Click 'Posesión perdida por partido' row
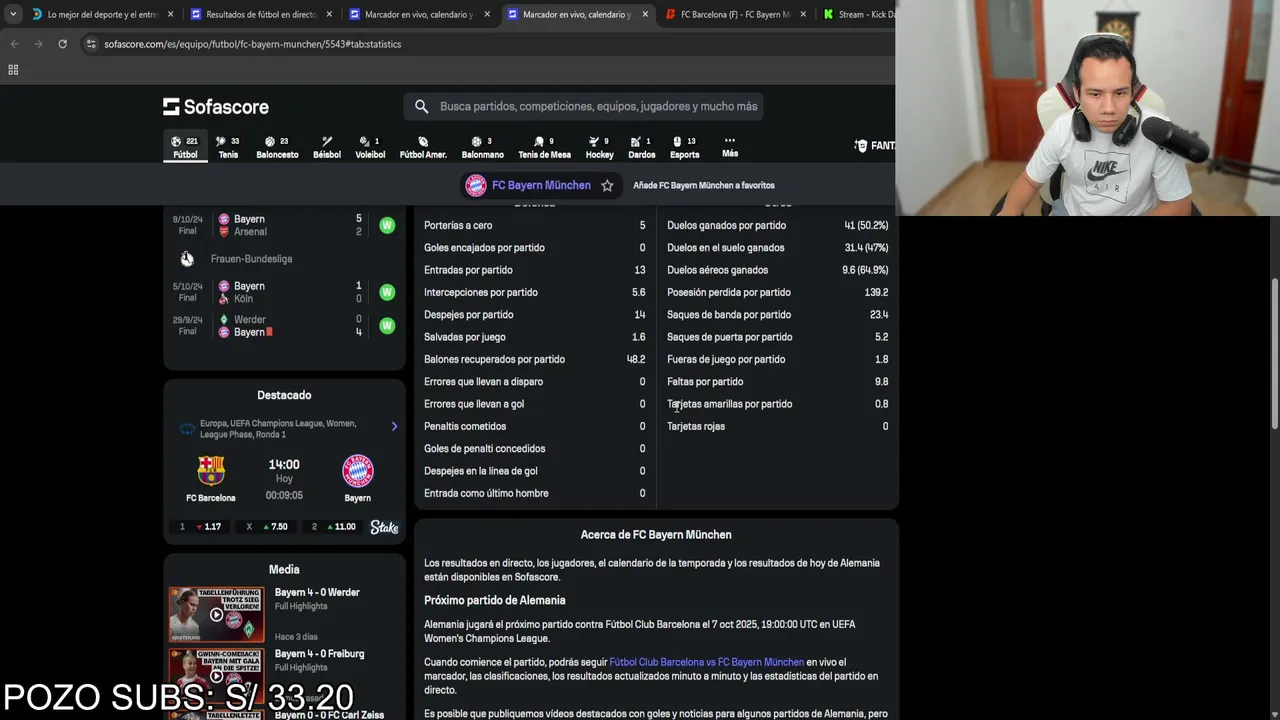1280x720 pixels. [x=777, y=292]
